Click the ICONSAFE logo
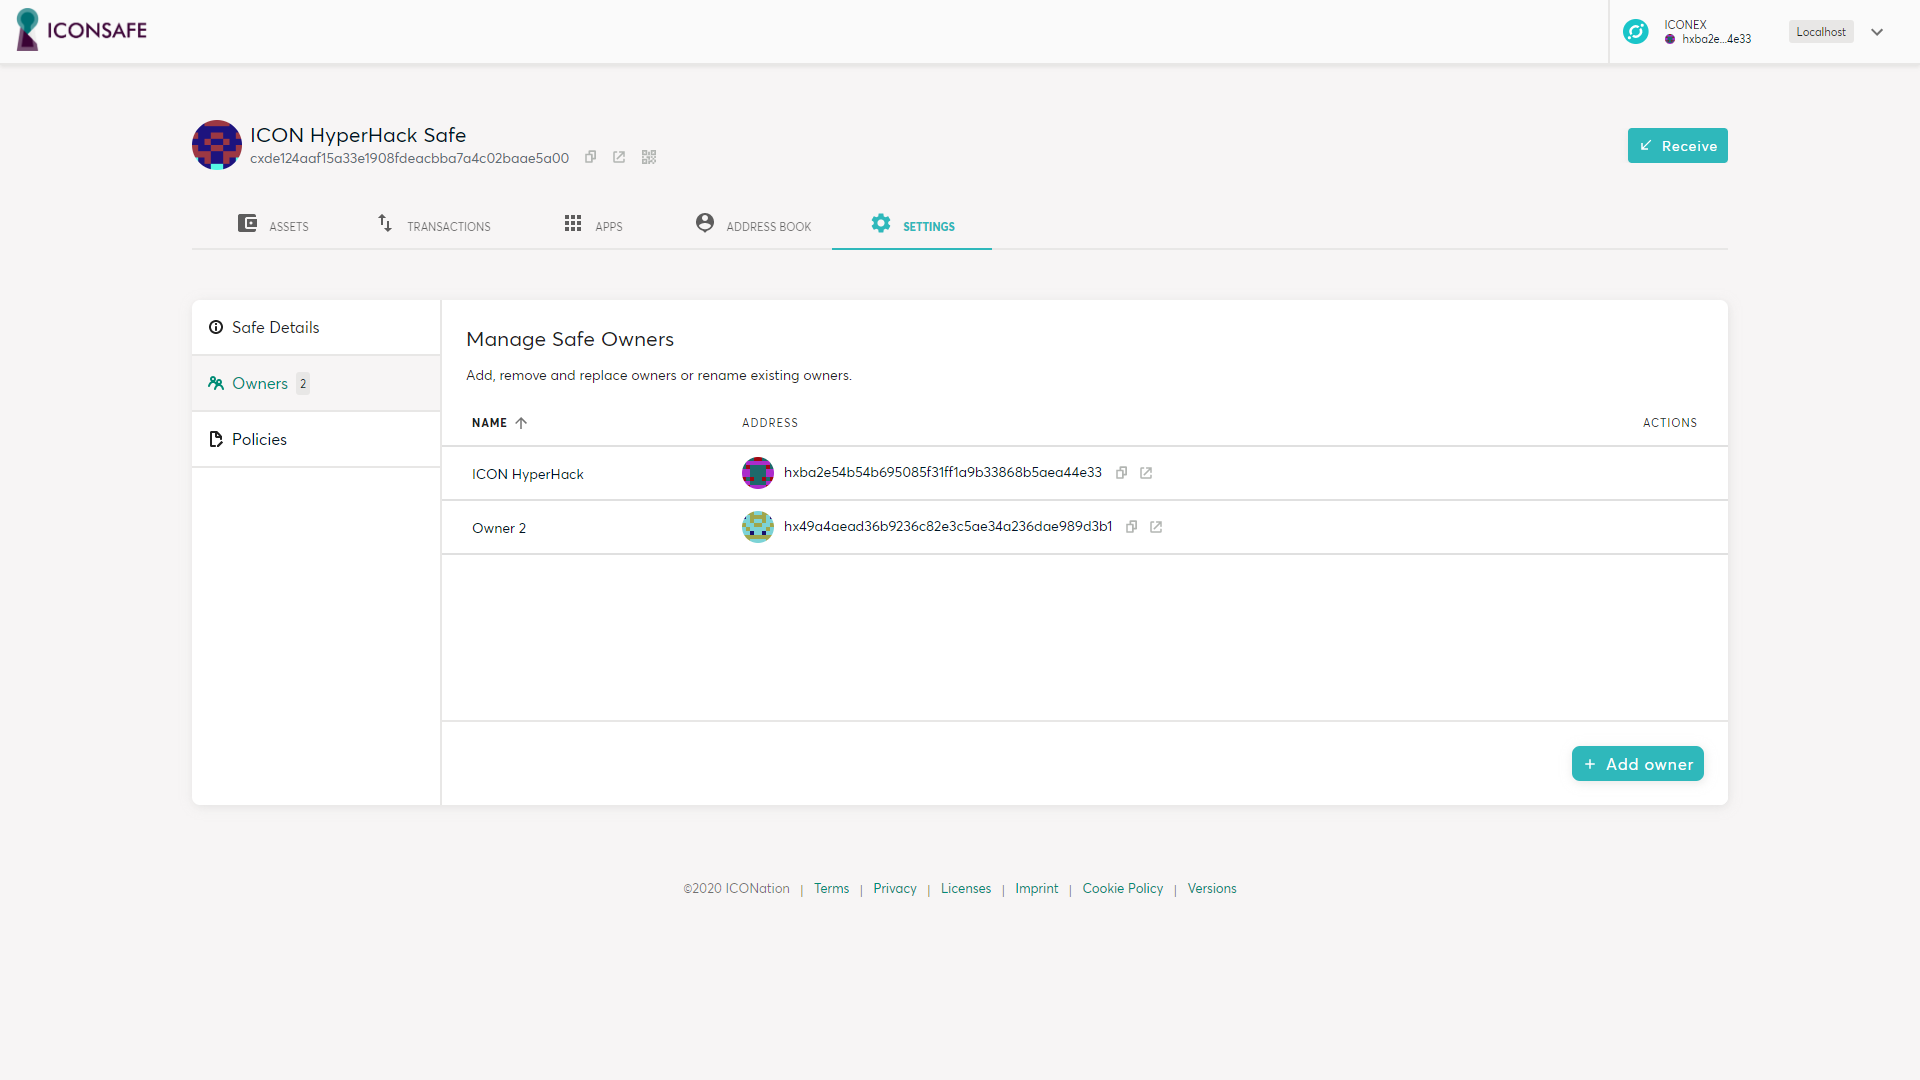This screenshot has width=1920, height=1080. (x=82, y=30)
